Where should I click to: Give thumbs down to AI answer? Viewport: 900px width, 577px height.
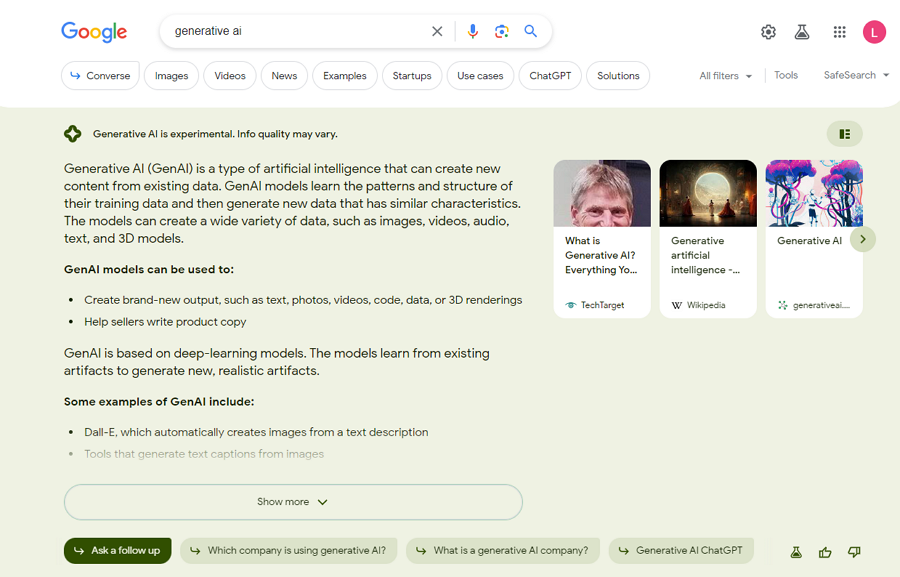pyautogui.click(x=854, y=552)
